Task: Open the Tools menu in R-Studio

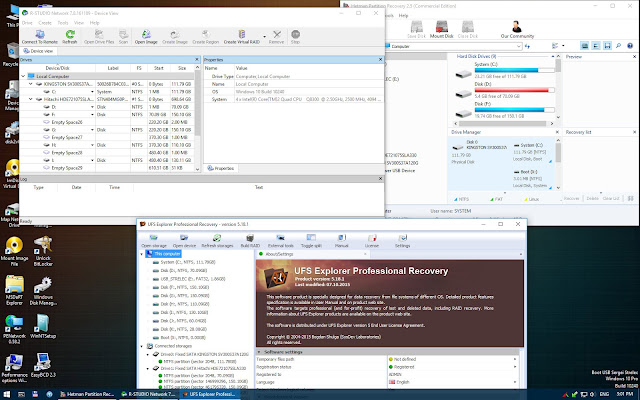Action: (63, 23)
